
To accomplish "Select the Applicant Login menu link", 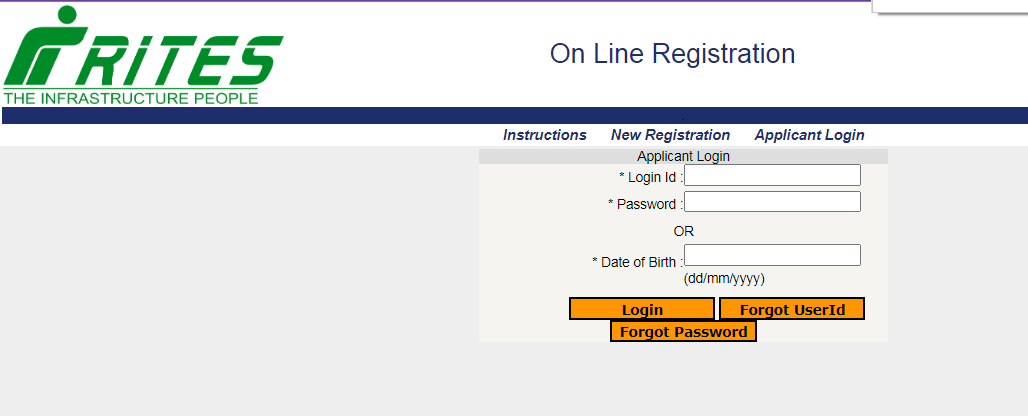I will tap(809, 135).
